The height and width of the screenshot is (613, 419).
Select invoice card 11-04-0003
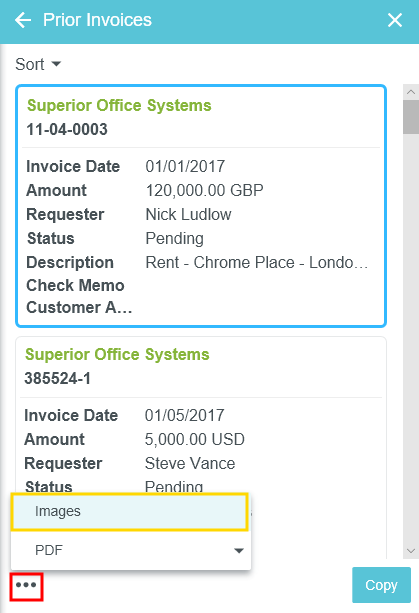tap(201, 206)
